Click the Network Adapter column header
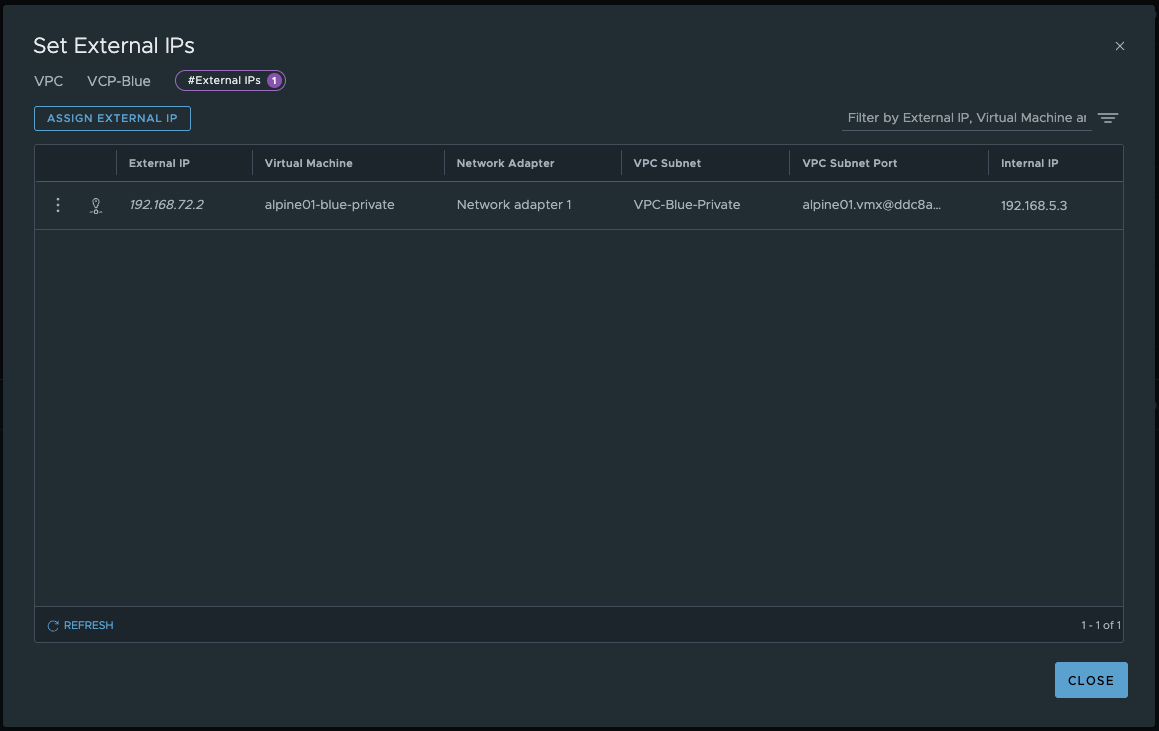 coord(505,163)
